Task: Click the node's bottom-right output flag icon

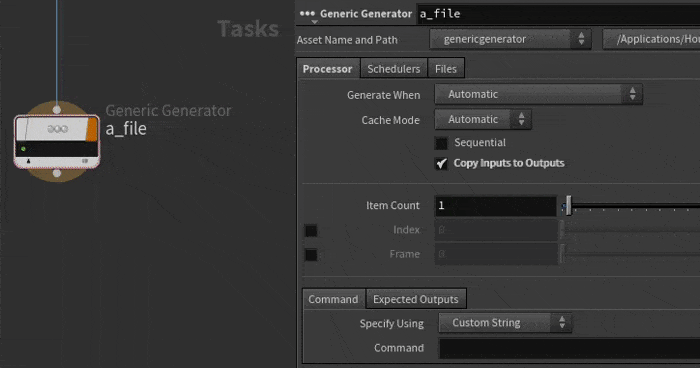Action: click(x=85, y=161)
